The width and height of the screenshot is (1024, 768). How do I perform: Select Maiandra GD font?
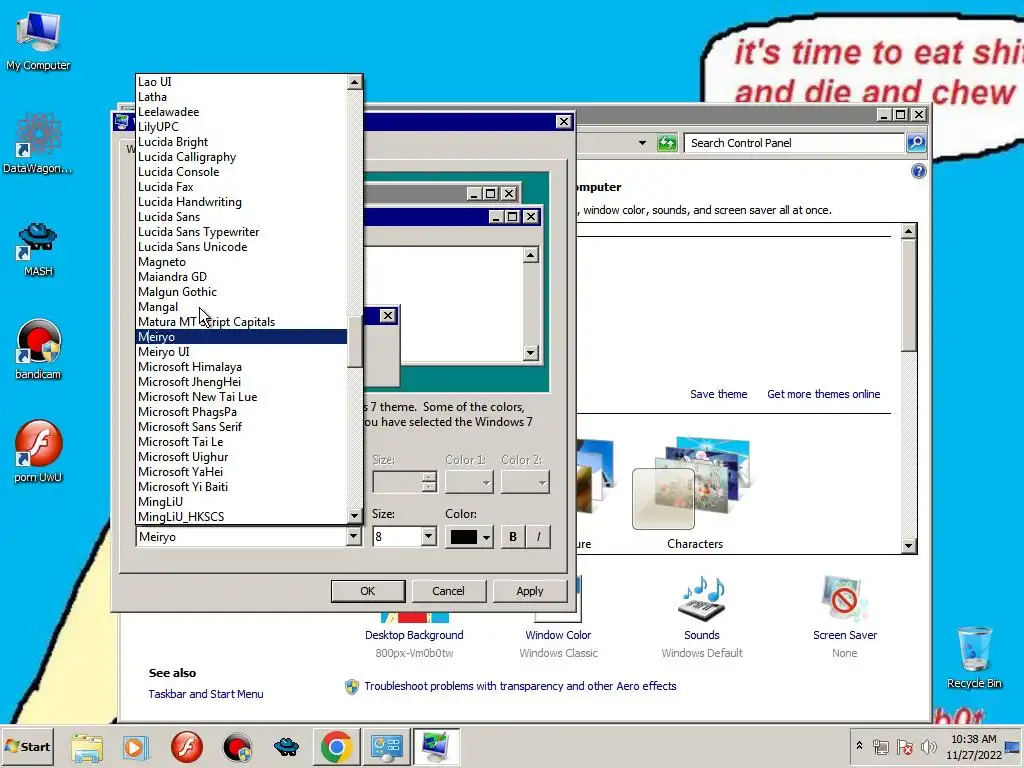point(241,277)
